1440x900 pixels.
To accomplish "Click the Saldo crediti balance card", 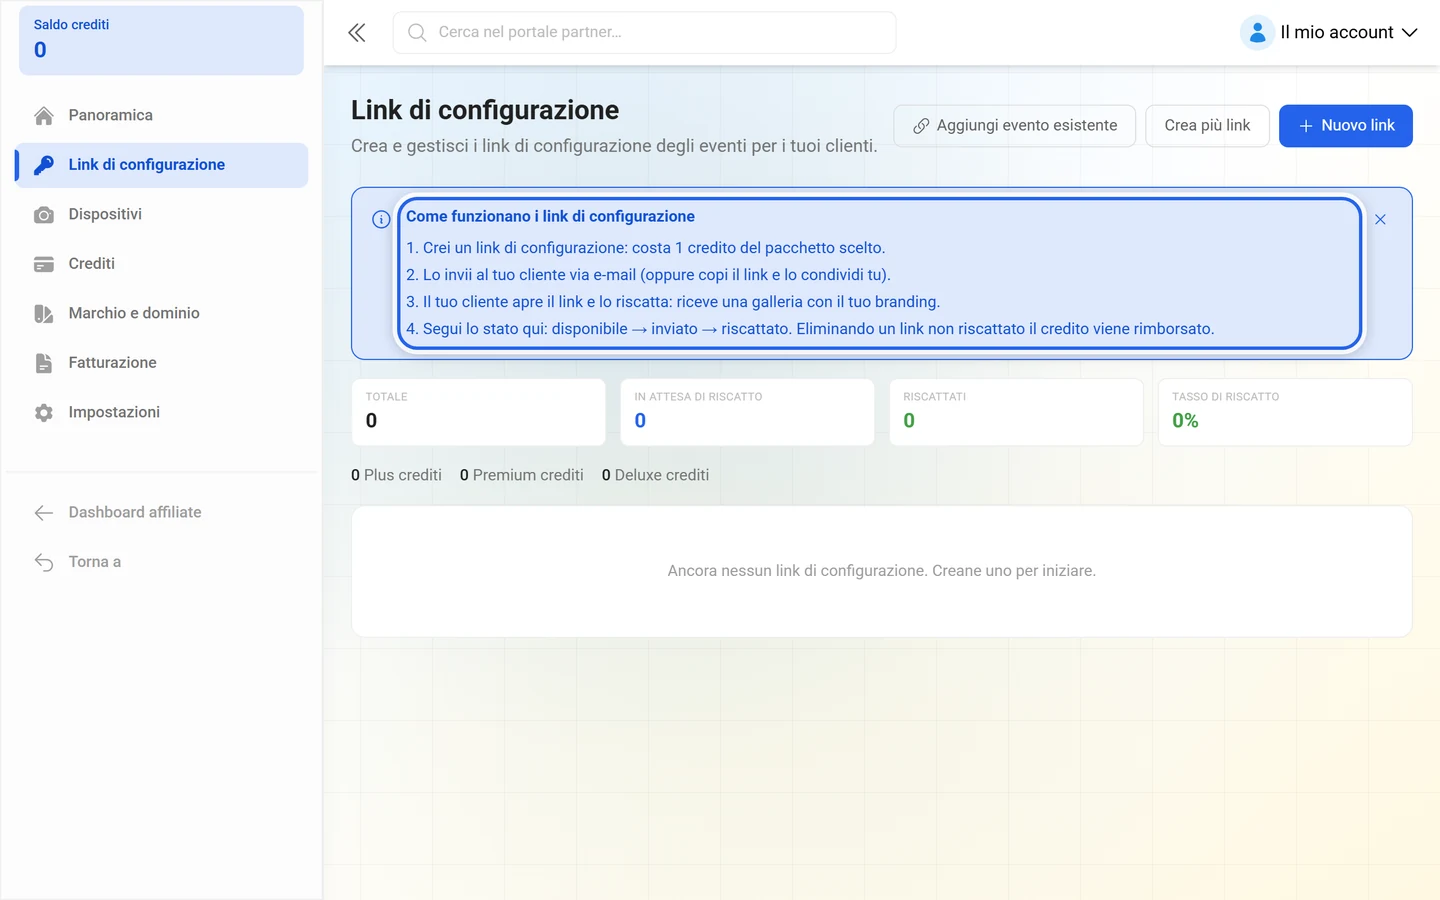I will (x=161, y=40).
